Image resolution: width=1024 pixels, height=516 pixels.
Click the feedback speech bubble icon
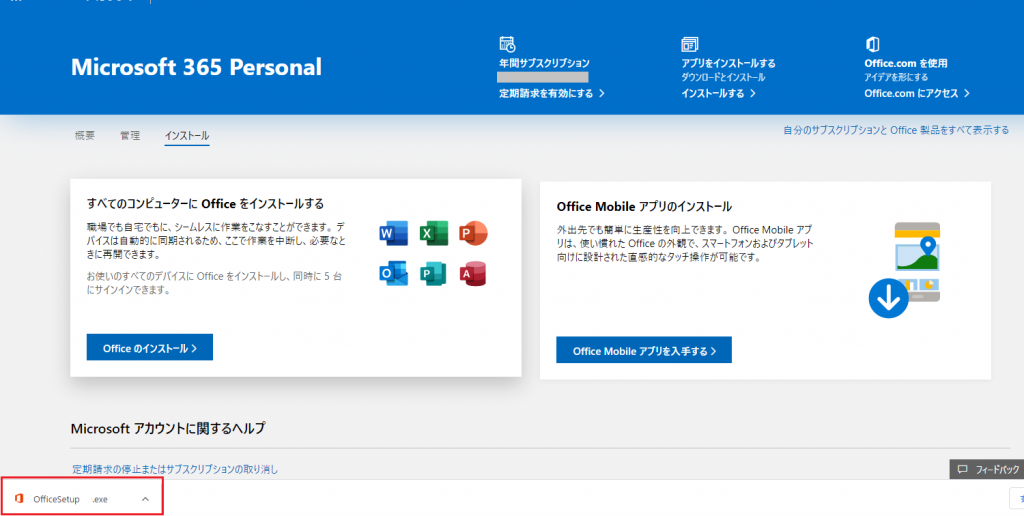(x=962, y=469)
